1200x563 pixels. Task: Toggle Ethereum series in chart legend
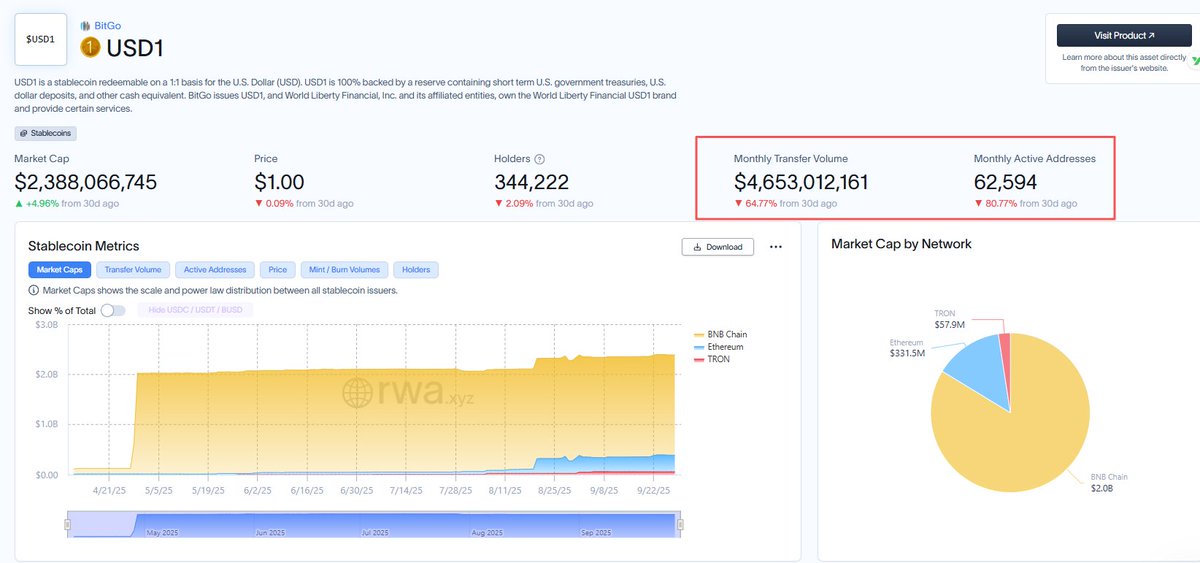(x=718, y=347)
